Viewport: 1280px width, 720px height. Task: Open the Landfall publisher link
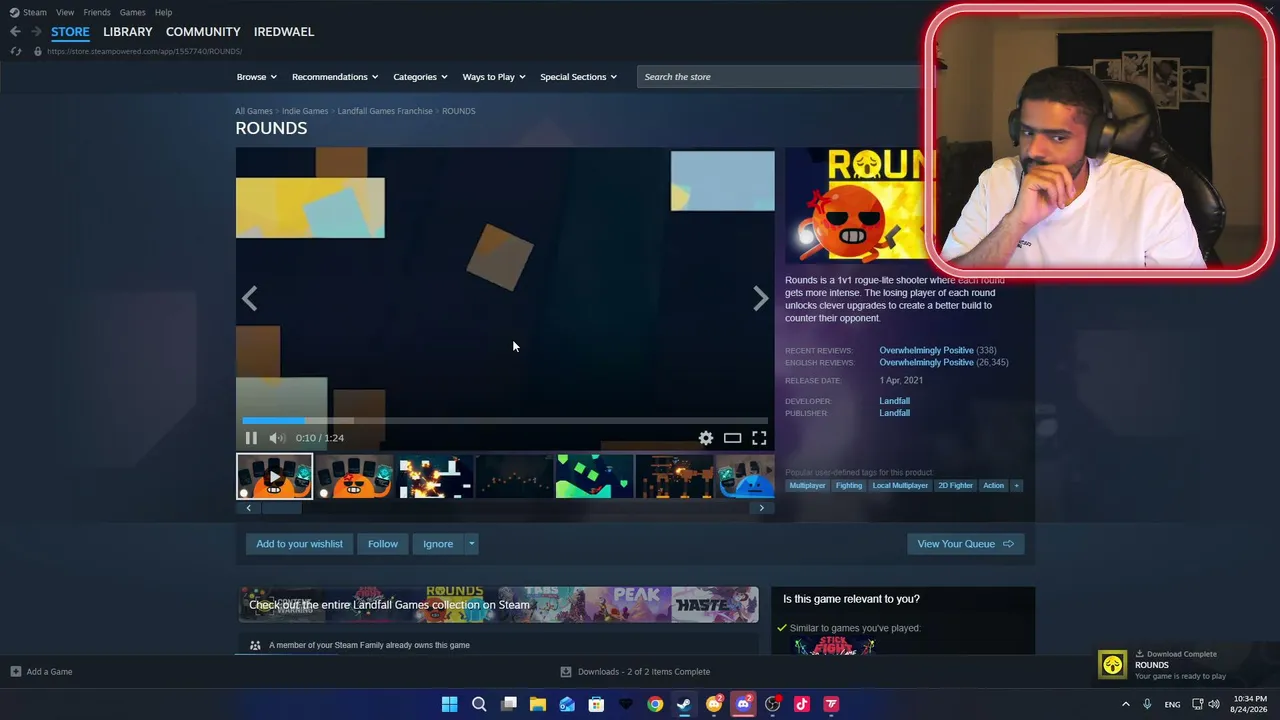[x=895, y=413]
